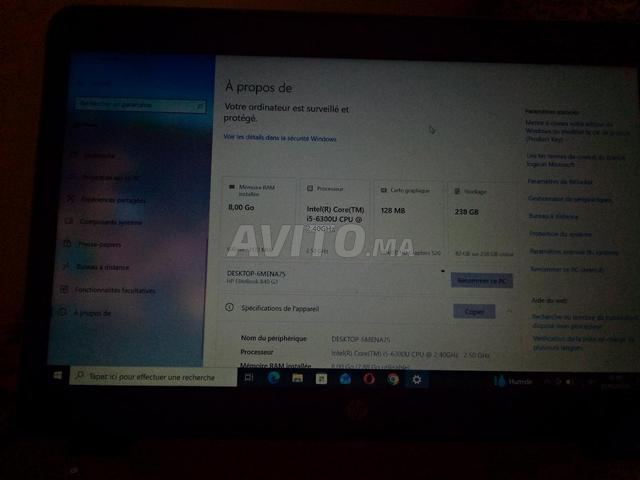Open Bureau à distance related link

pos(553,216)
